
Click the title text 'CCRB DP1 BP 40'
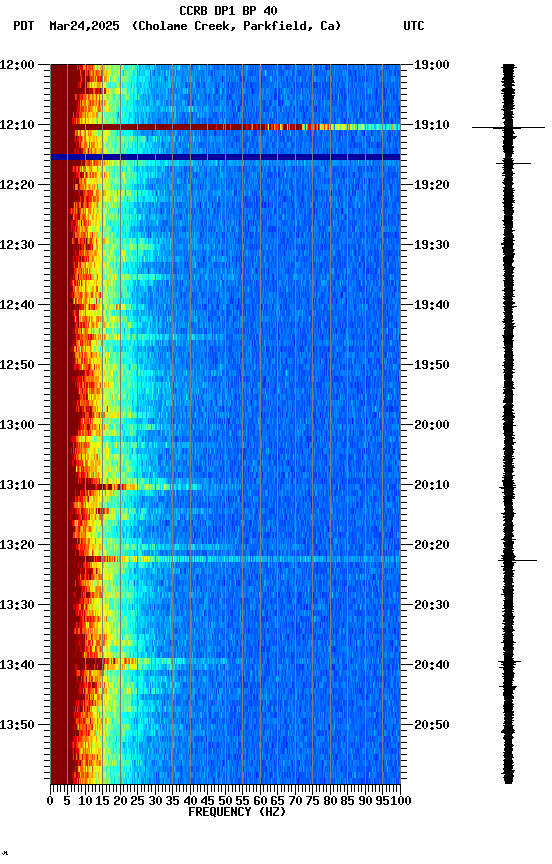coord(228,10)
